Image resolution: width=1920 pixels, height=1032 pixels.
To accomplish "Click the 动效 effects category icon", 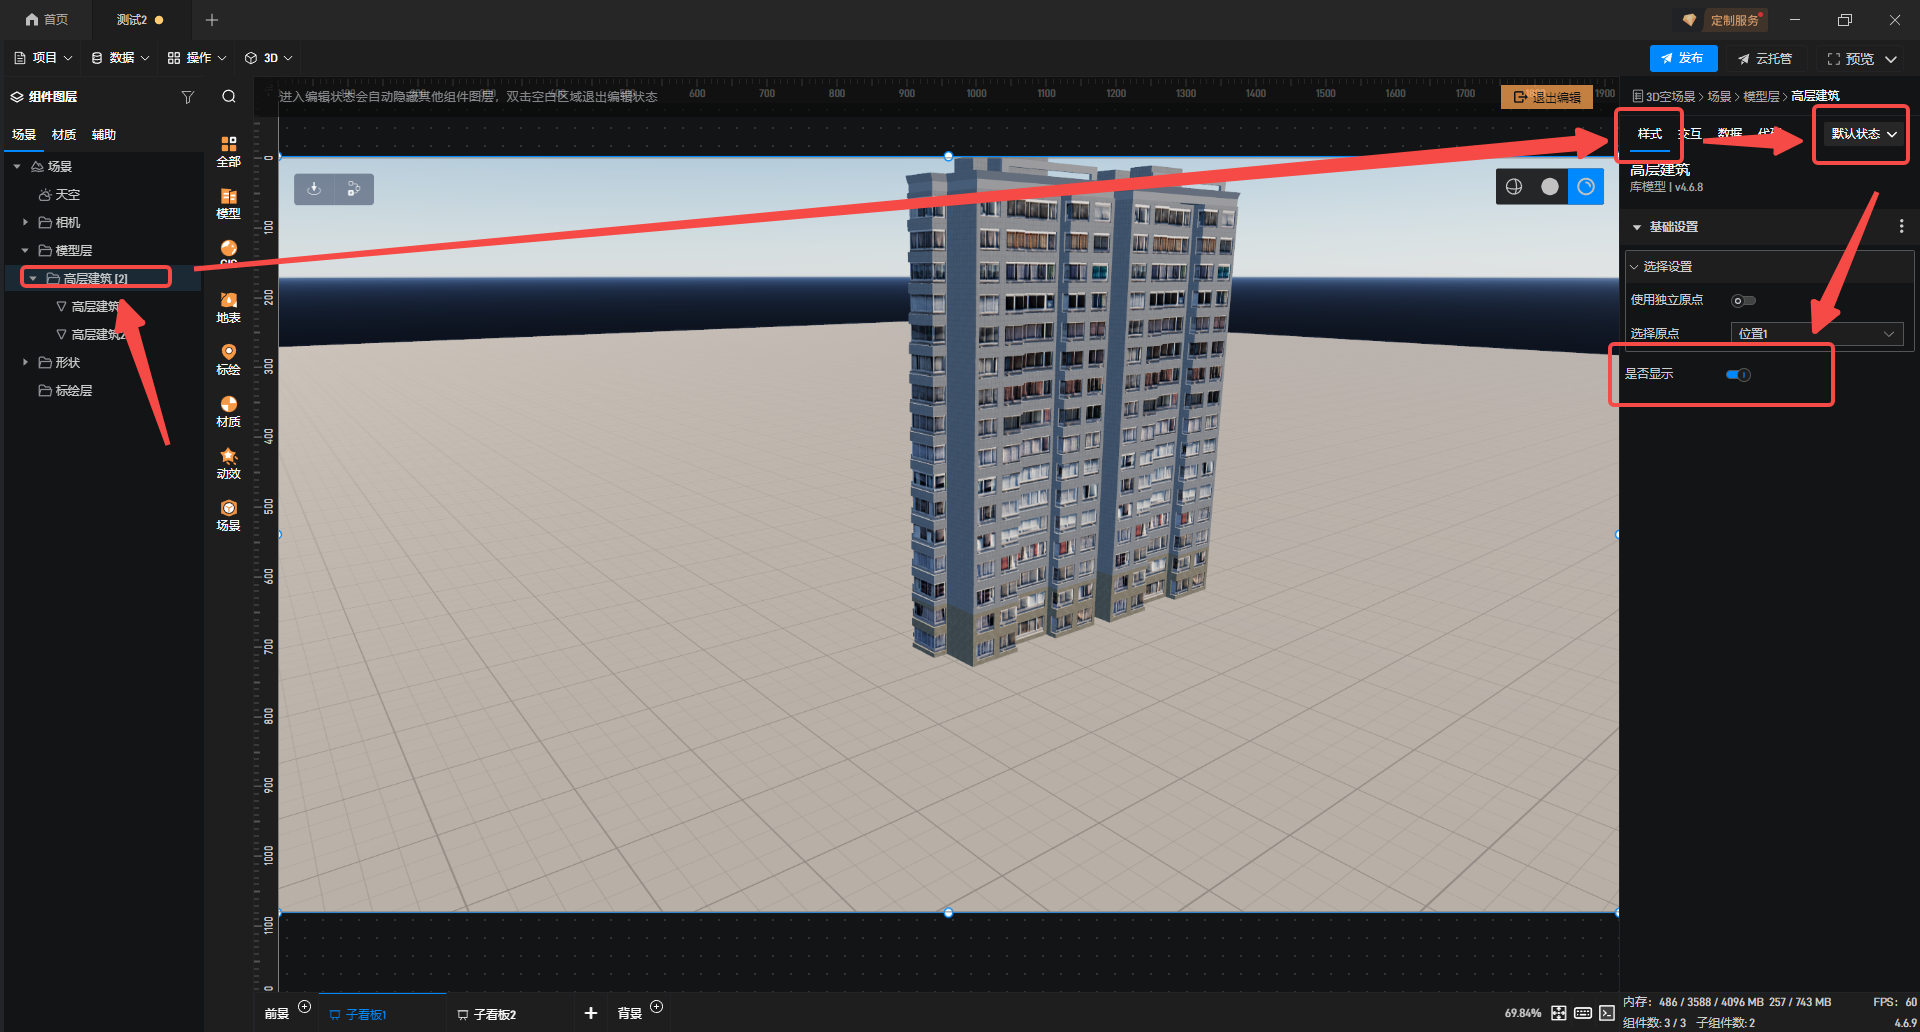I will pyautogui.click(x=228, y=463).
